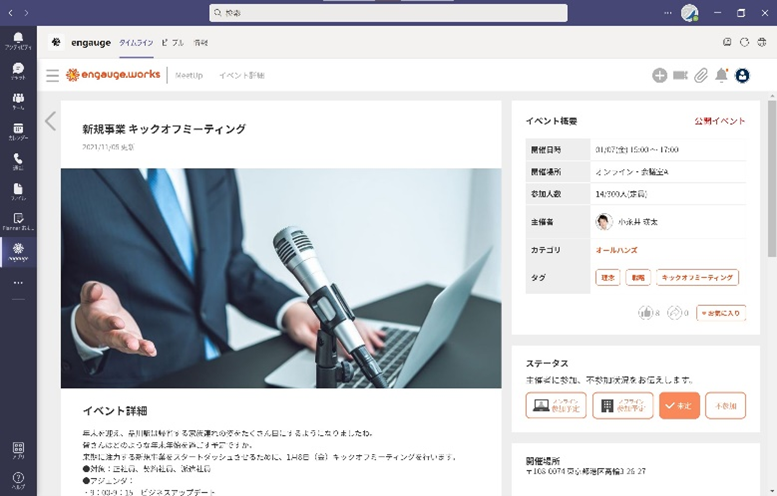Switch to the second engauge tab

point(172,43)
